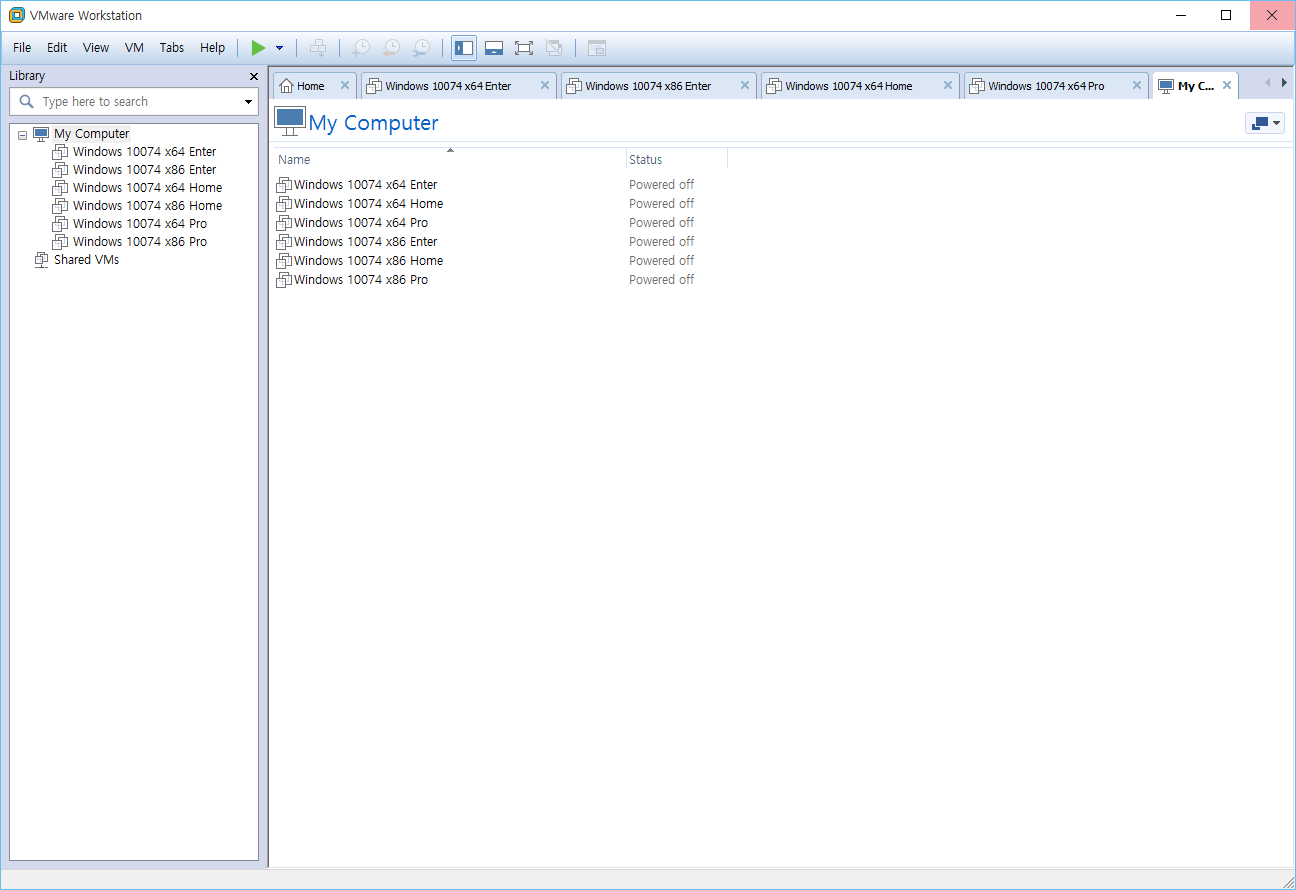
Task: Select Windows 10074 x64 Enter in the list
Action: [365, 185]
